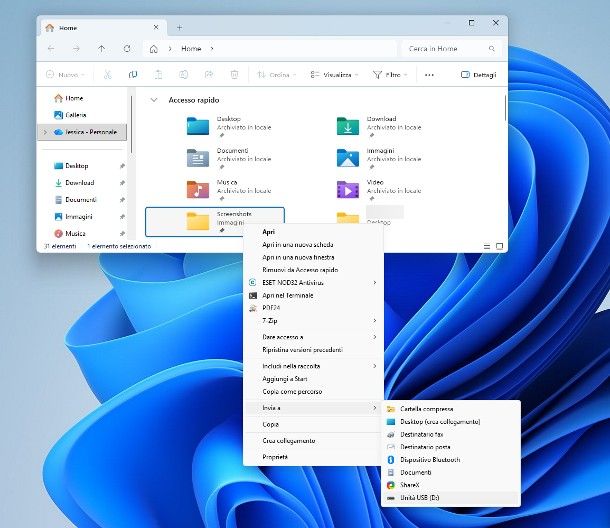Close the Home tab
610x528 pixels.
pyautogui.click(x=156, y=27)
